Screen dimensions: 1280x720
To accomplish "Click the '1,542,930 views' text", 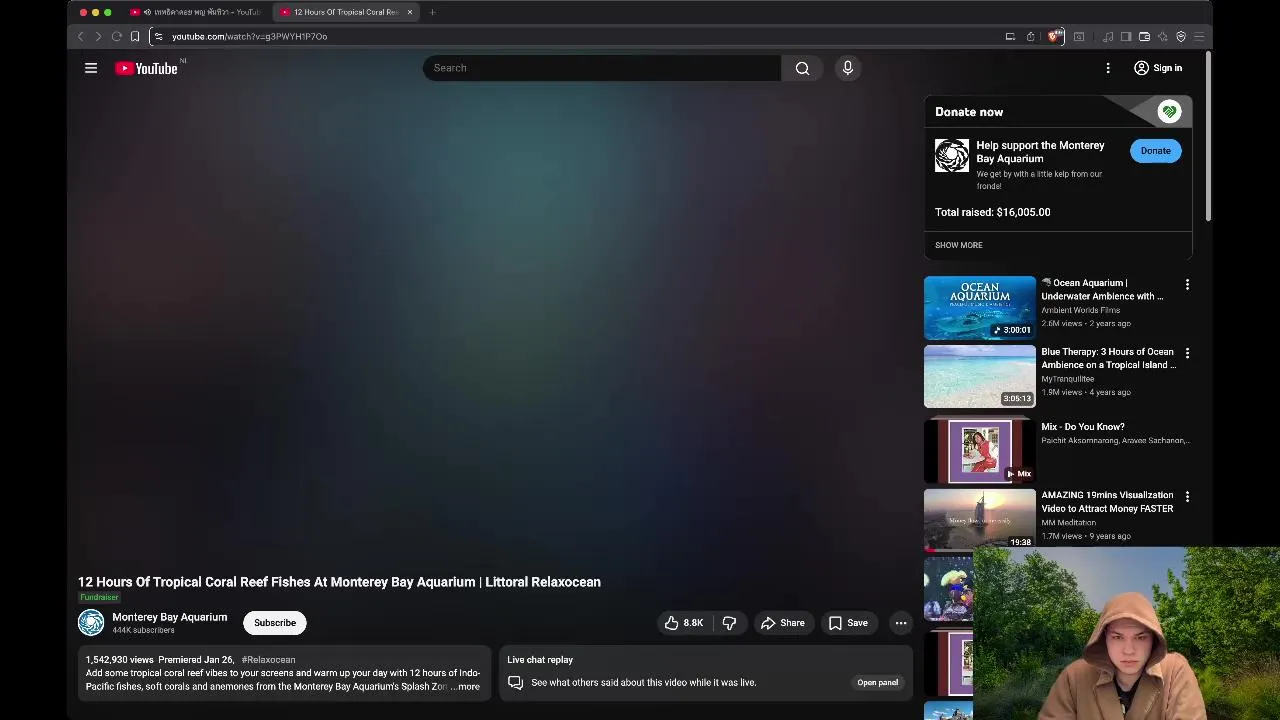I will 120,660.
